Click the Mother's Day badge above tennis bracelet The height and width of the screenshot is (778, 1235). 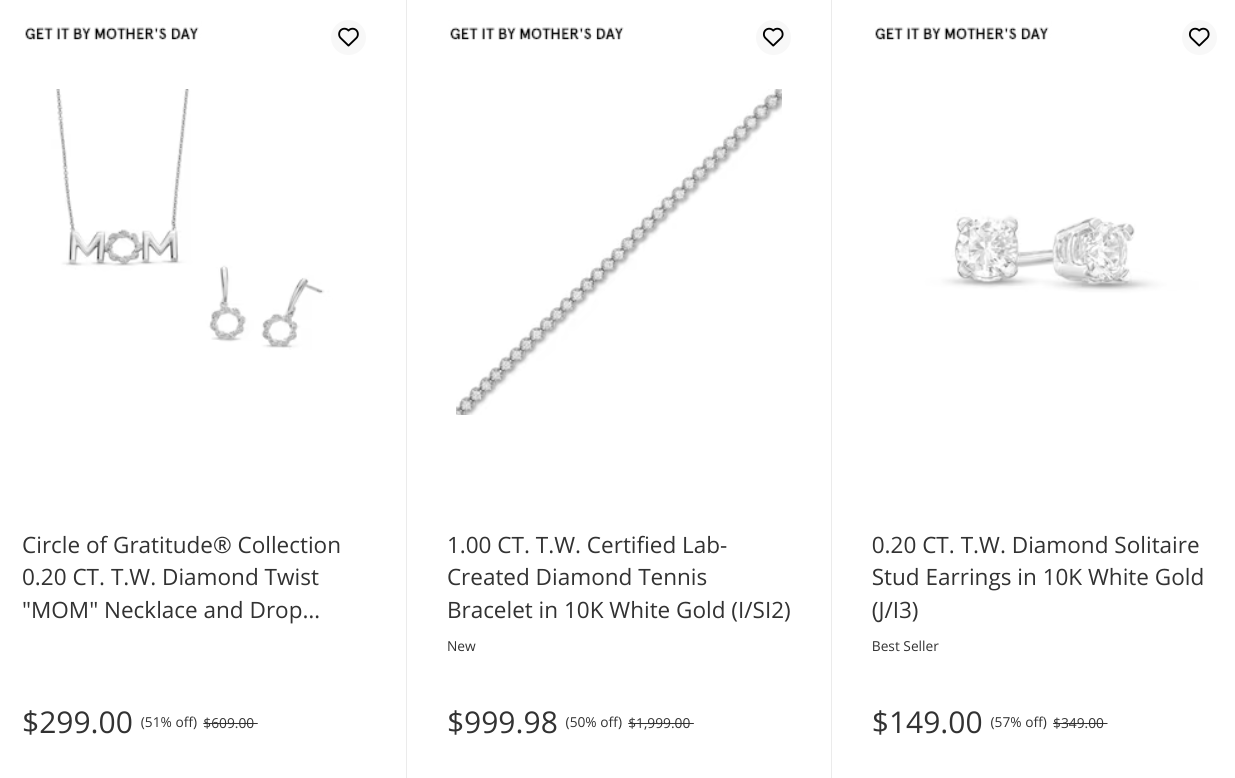click(537, 34)
